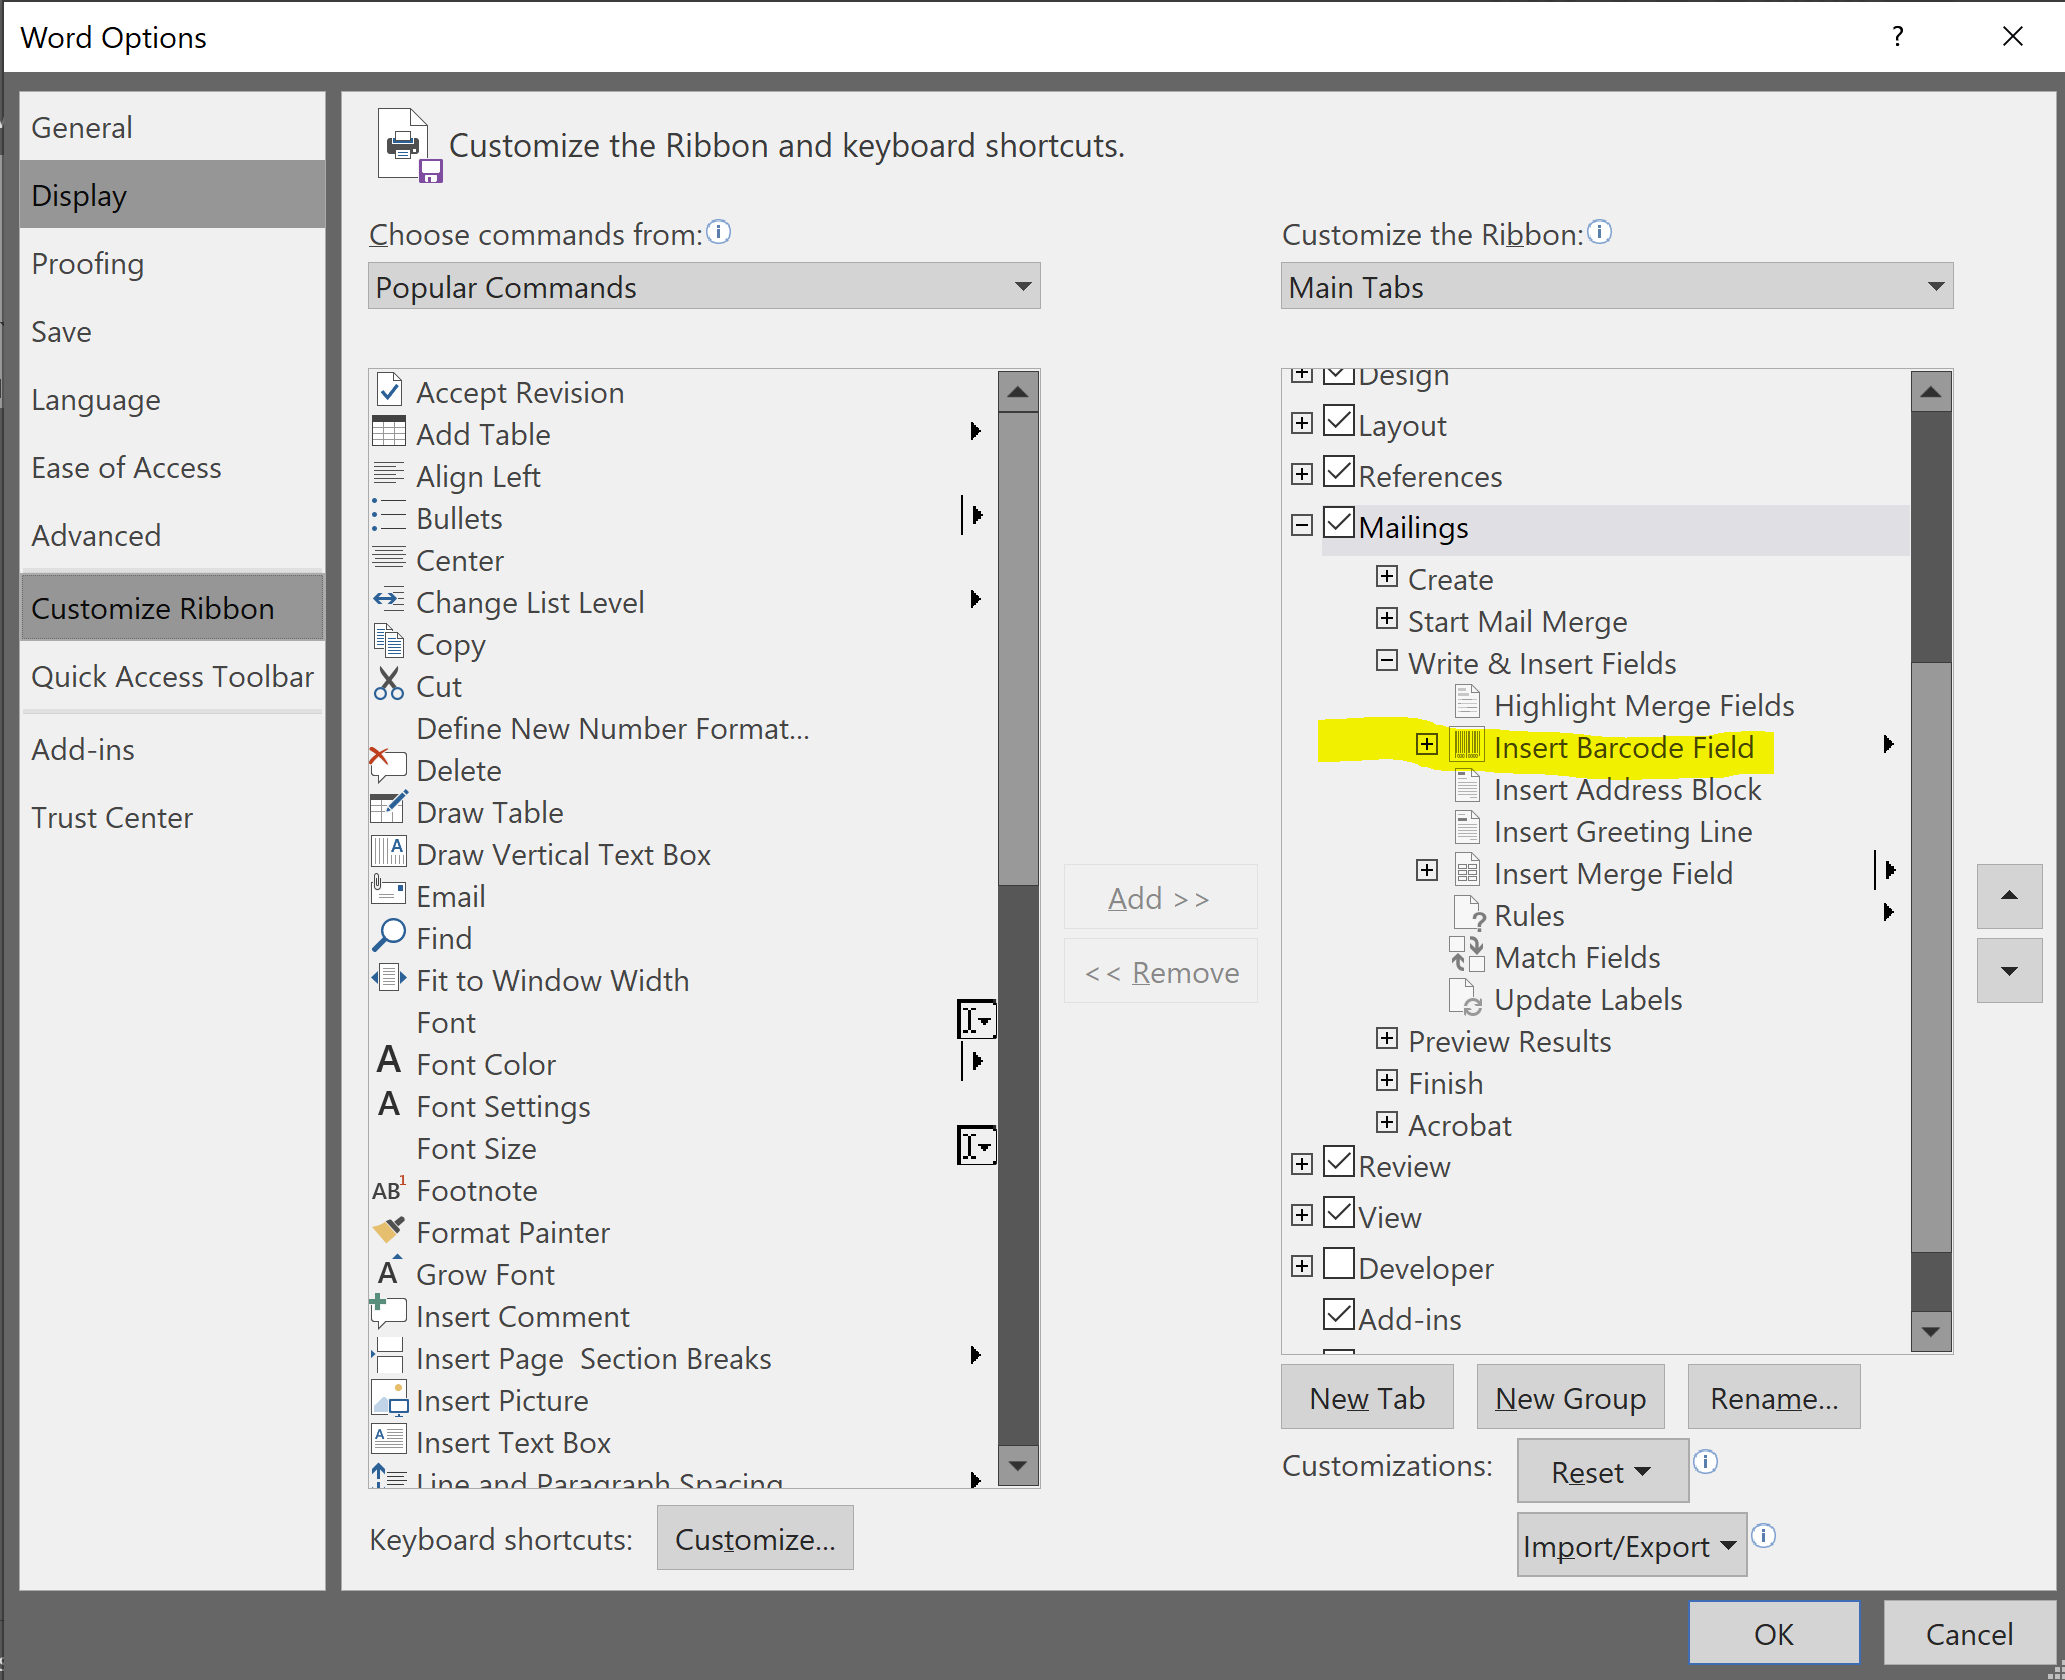The width and height of the screenshot is (2065, 1680).
Task: Select the Cut command scissors icon
Action: pos(390,684)
